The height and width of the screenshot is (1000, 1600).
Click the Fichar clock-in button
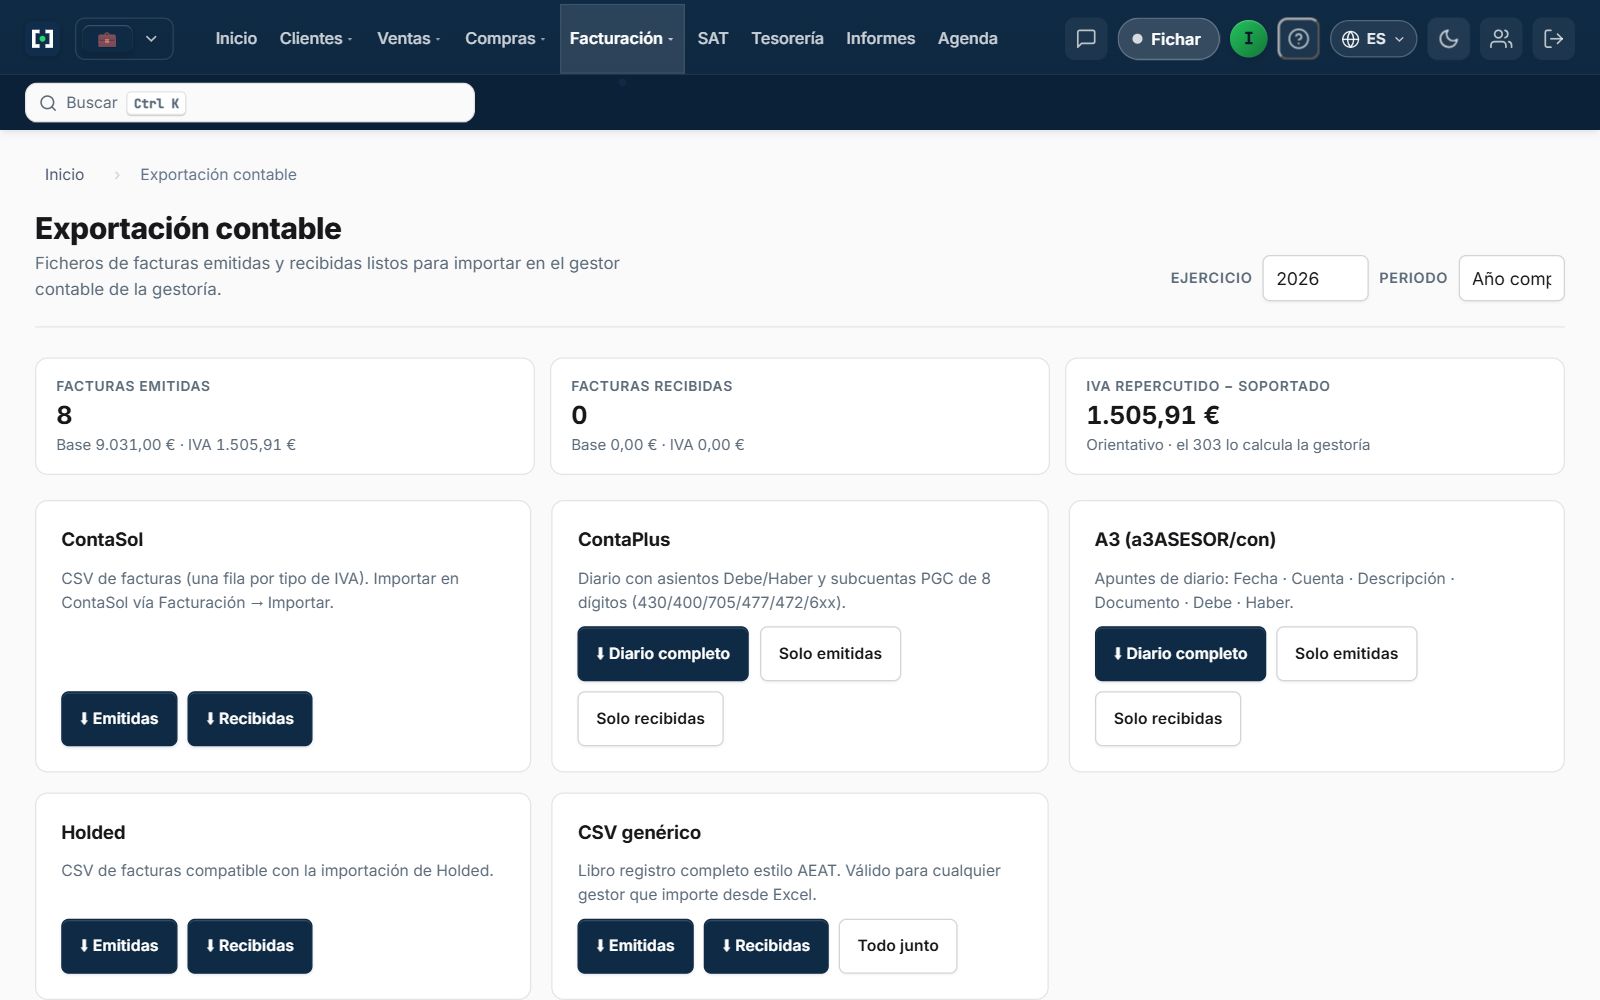1168,39
